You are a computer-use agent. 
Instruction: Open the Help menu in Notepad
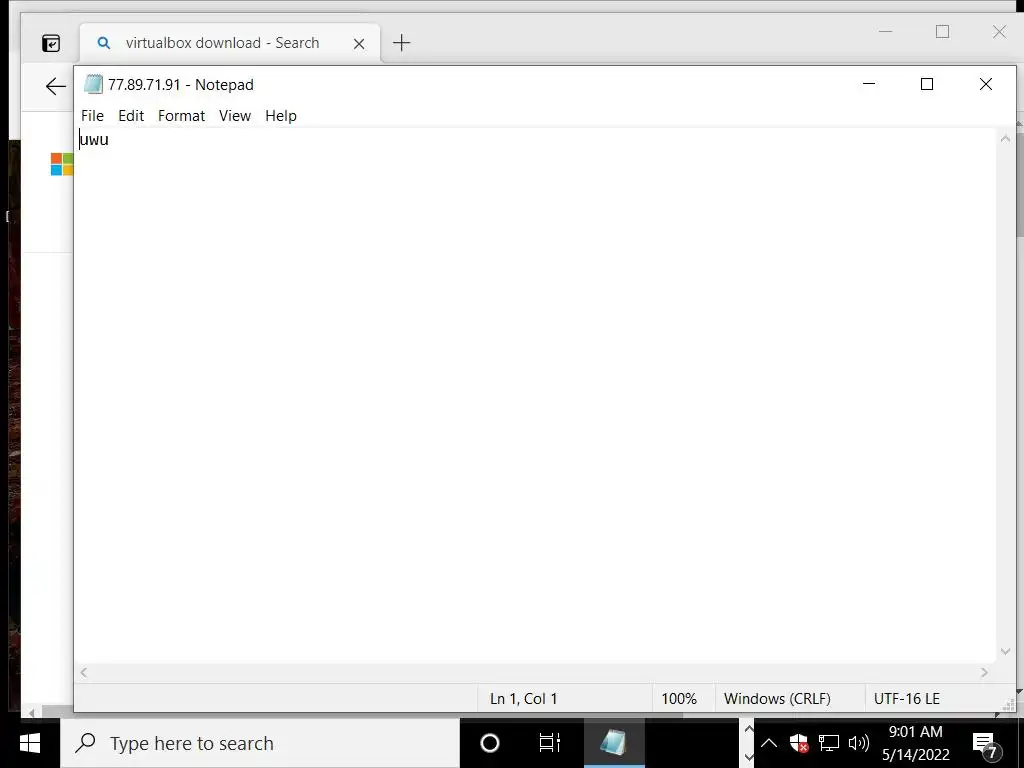click(281, 116)
